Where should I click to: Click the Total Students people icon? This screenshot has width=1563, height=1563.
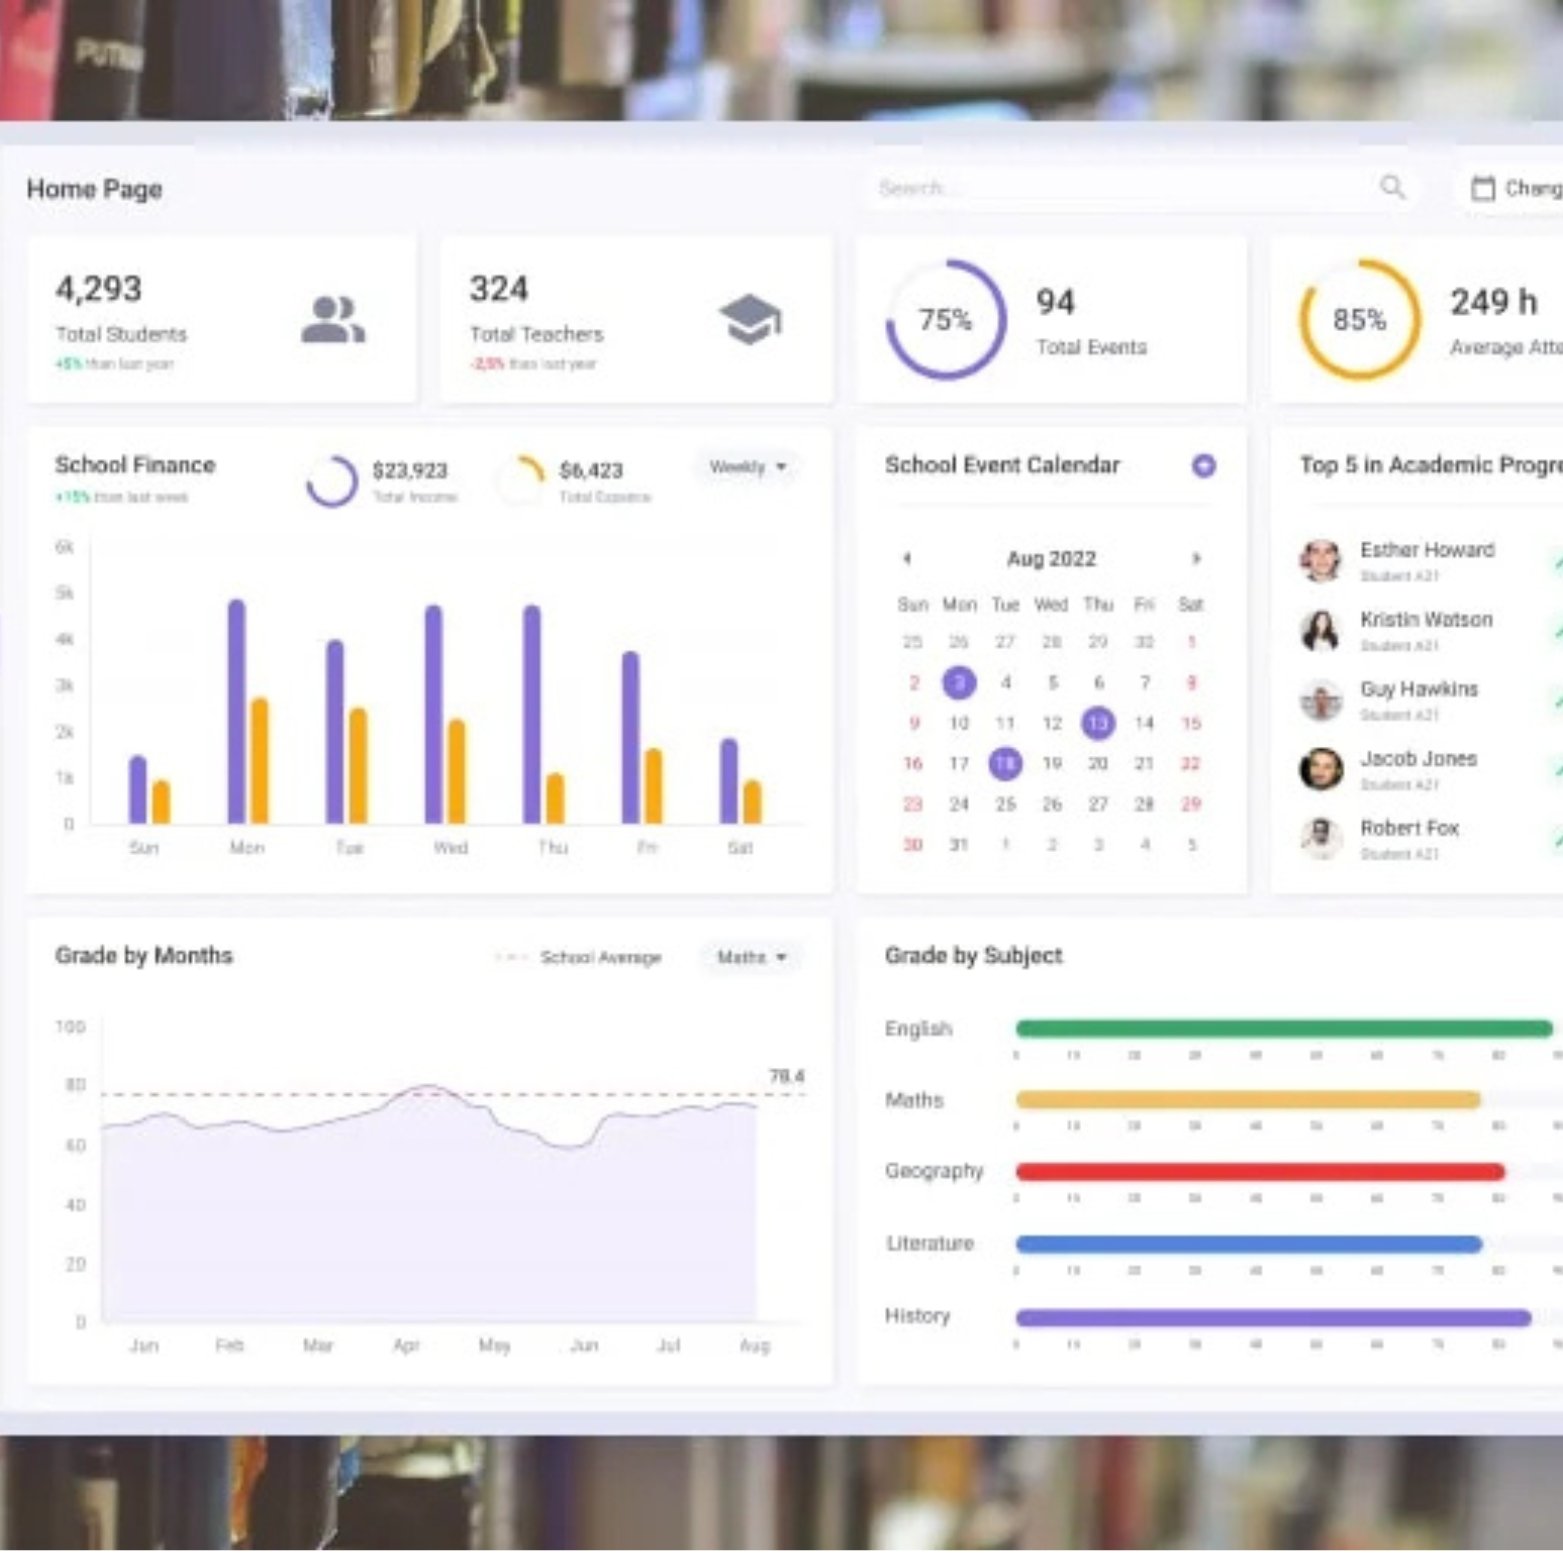pyautogui.click(x=332, y=320)
